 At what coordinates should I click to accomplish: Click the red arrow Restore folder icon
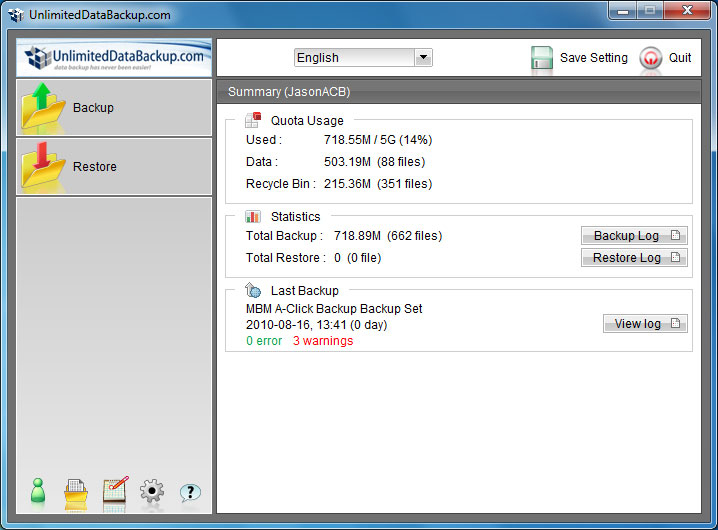pyautogui.click(x=44, y=165)
